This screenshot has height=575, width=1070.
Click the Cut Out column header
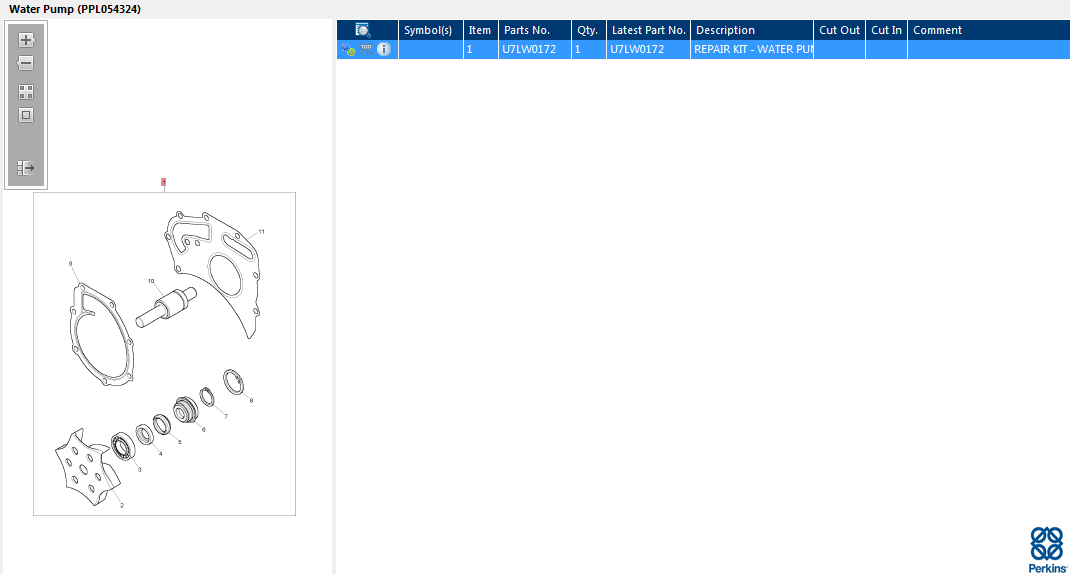click(839, 30)
